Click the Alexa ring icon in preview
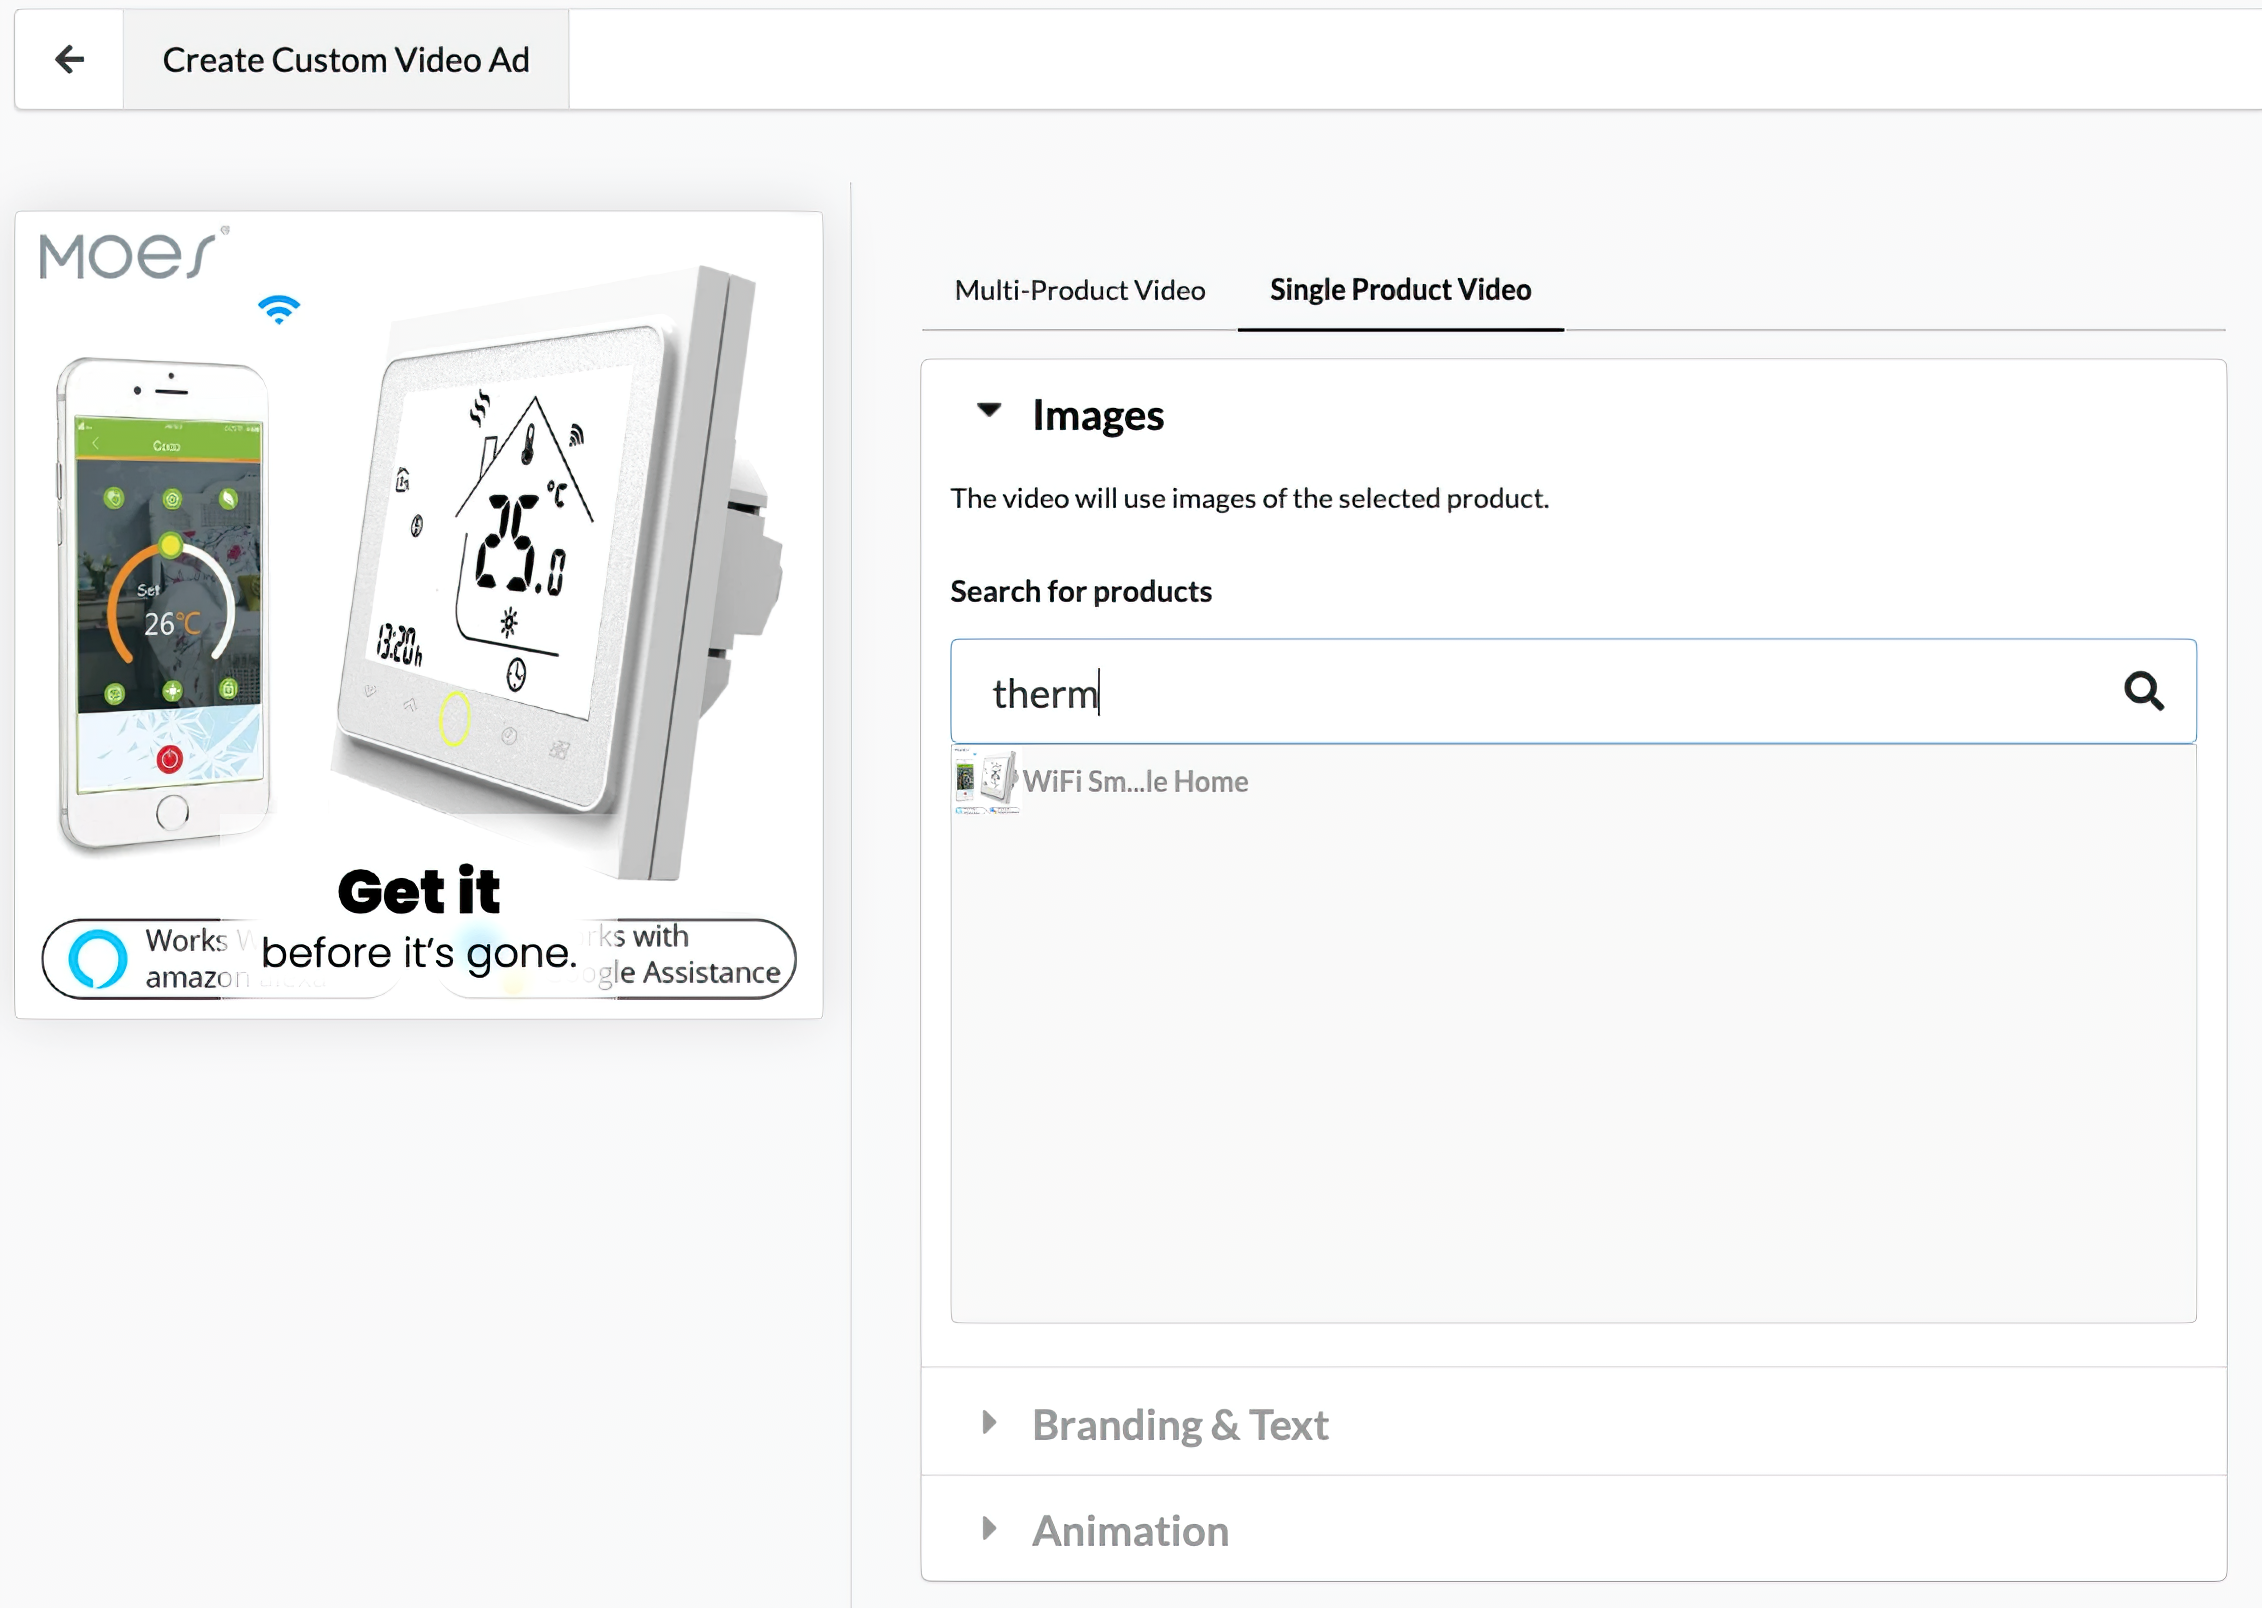This screenshot has height=1608, width=2262. point(97,958)
